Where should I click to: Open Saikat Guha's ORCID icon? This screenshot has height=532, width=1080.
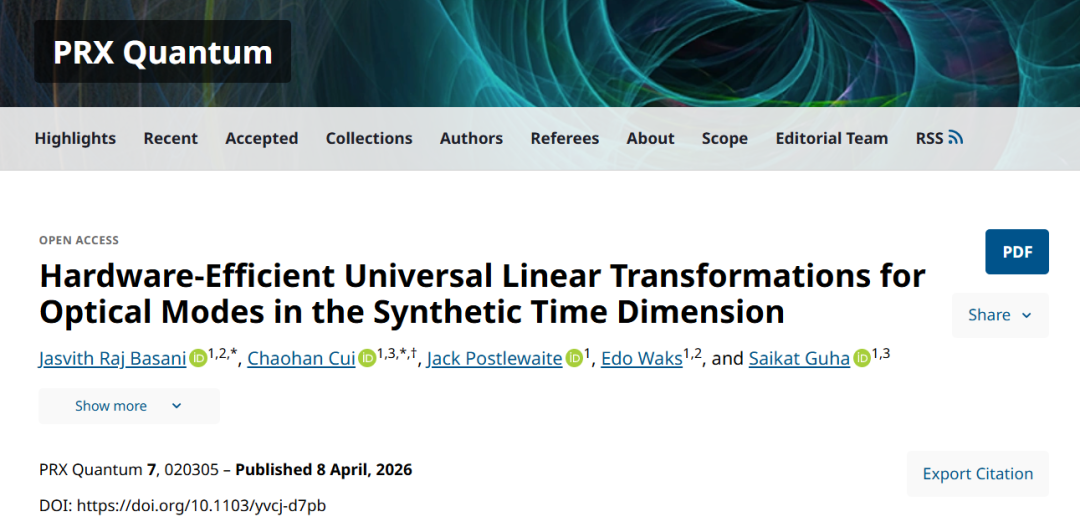pos(861,358)
